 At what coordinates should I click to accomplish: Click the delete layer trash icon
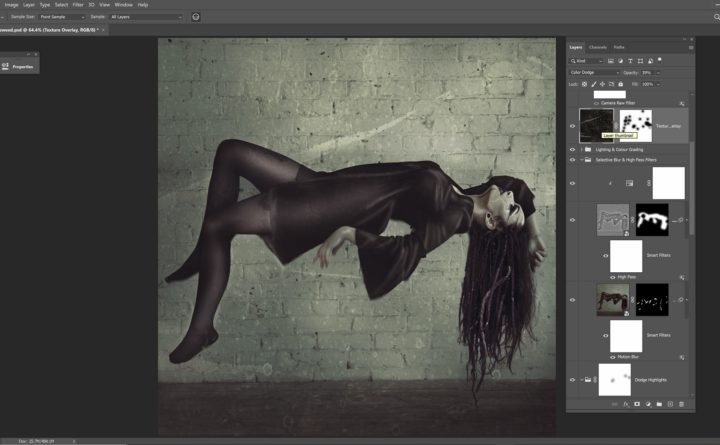682,404
